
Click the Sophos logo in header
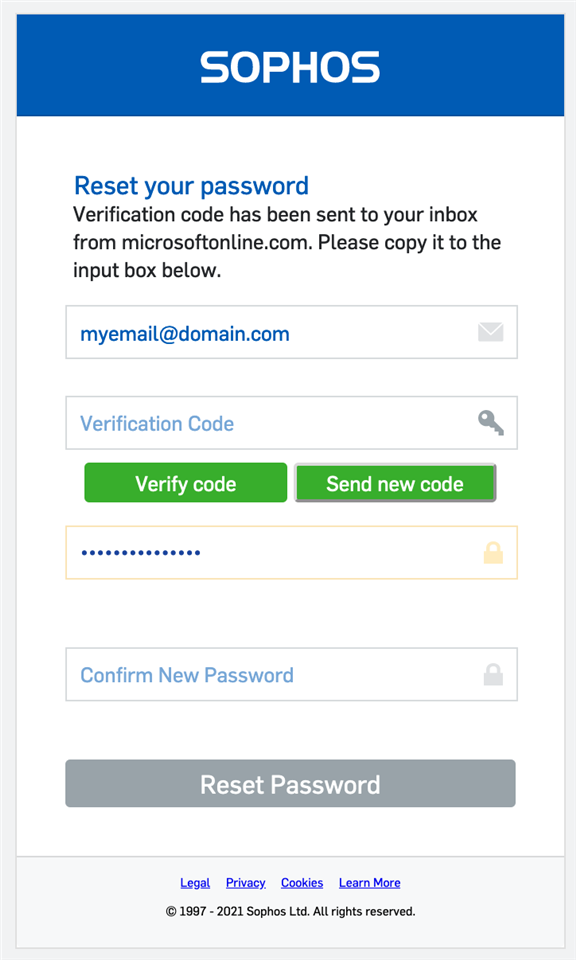point(290,67)
